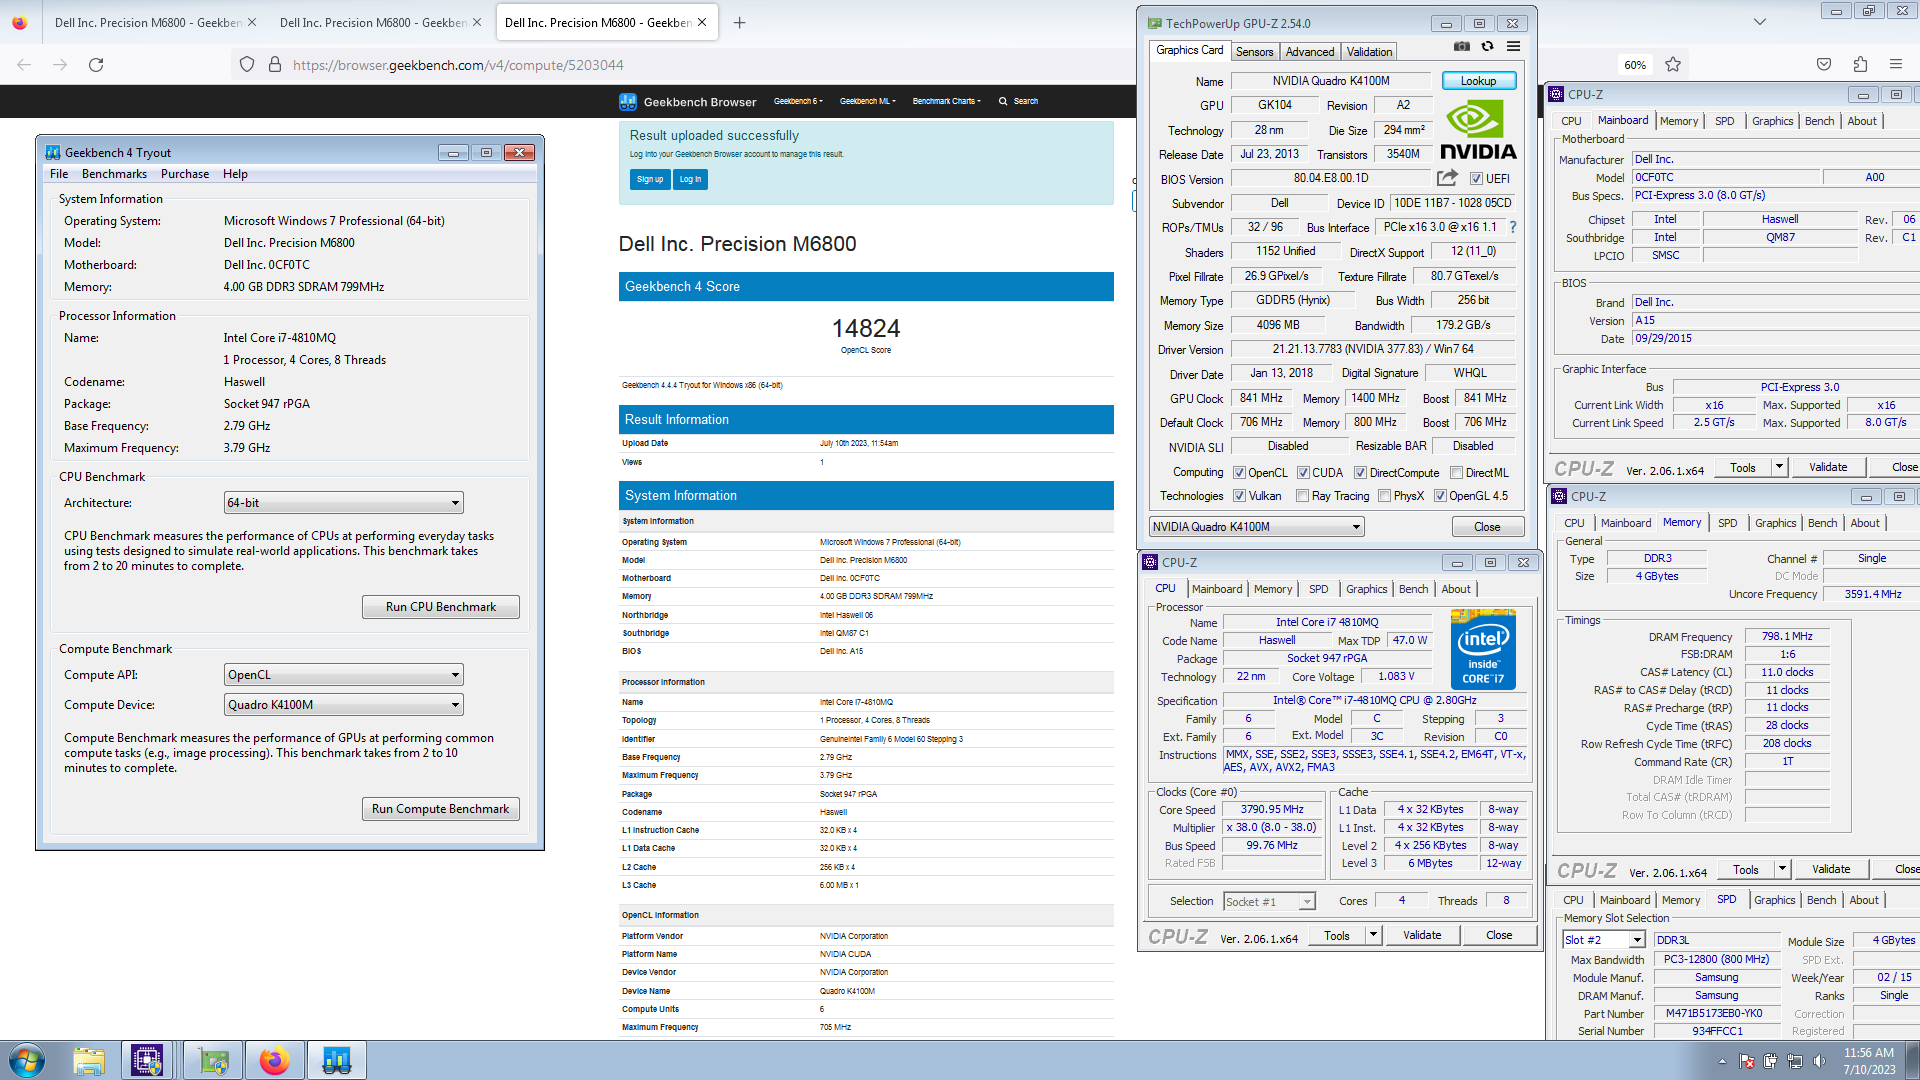Click Run Compute Benchmark
This screenshot has height=1080, width=1920.
click(441, 809)
